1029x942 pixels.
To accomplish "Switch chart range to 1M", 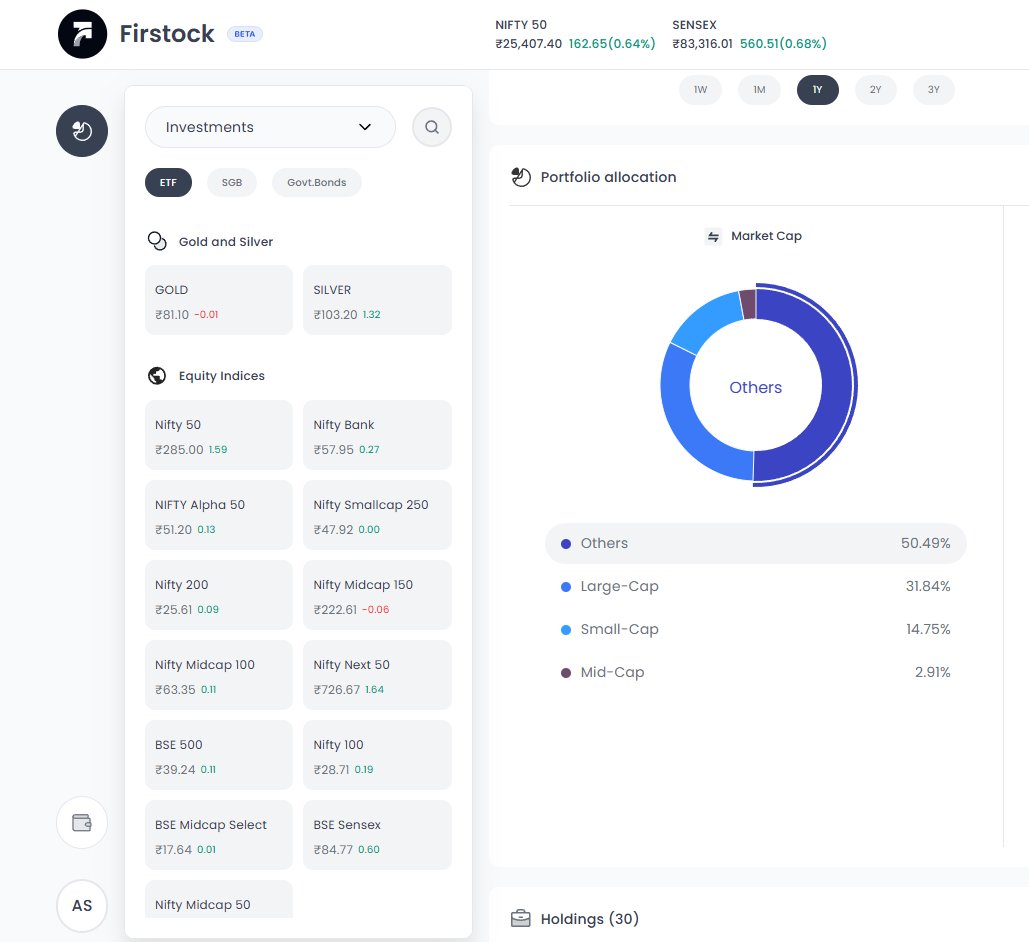I will point(759,90).
